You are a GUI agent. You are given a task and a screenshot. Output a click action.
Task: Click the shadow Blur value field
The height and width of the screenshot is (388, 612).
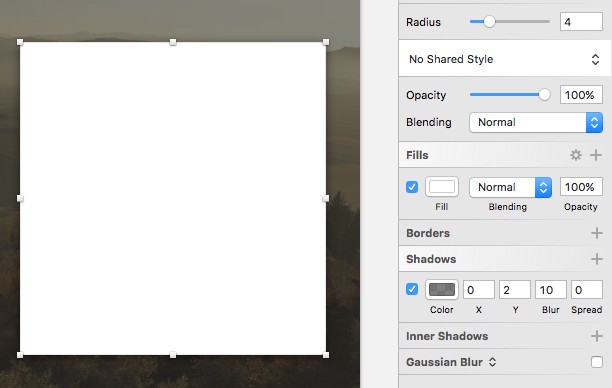(550, 290)
